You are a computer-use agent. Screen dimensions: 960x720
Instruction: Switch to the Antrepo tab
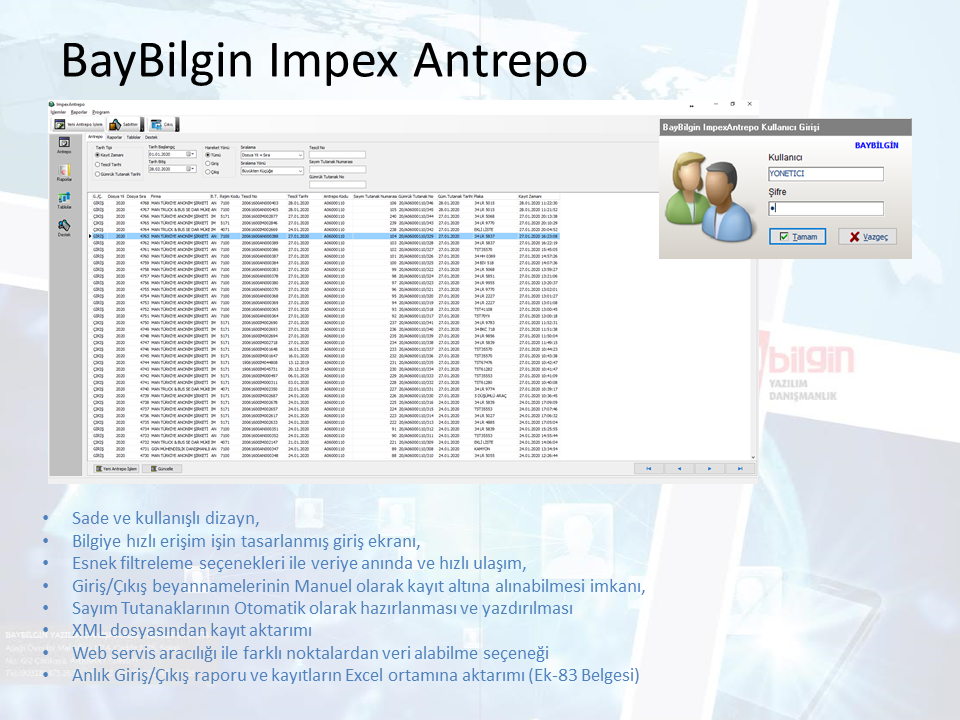pos(96,137)
